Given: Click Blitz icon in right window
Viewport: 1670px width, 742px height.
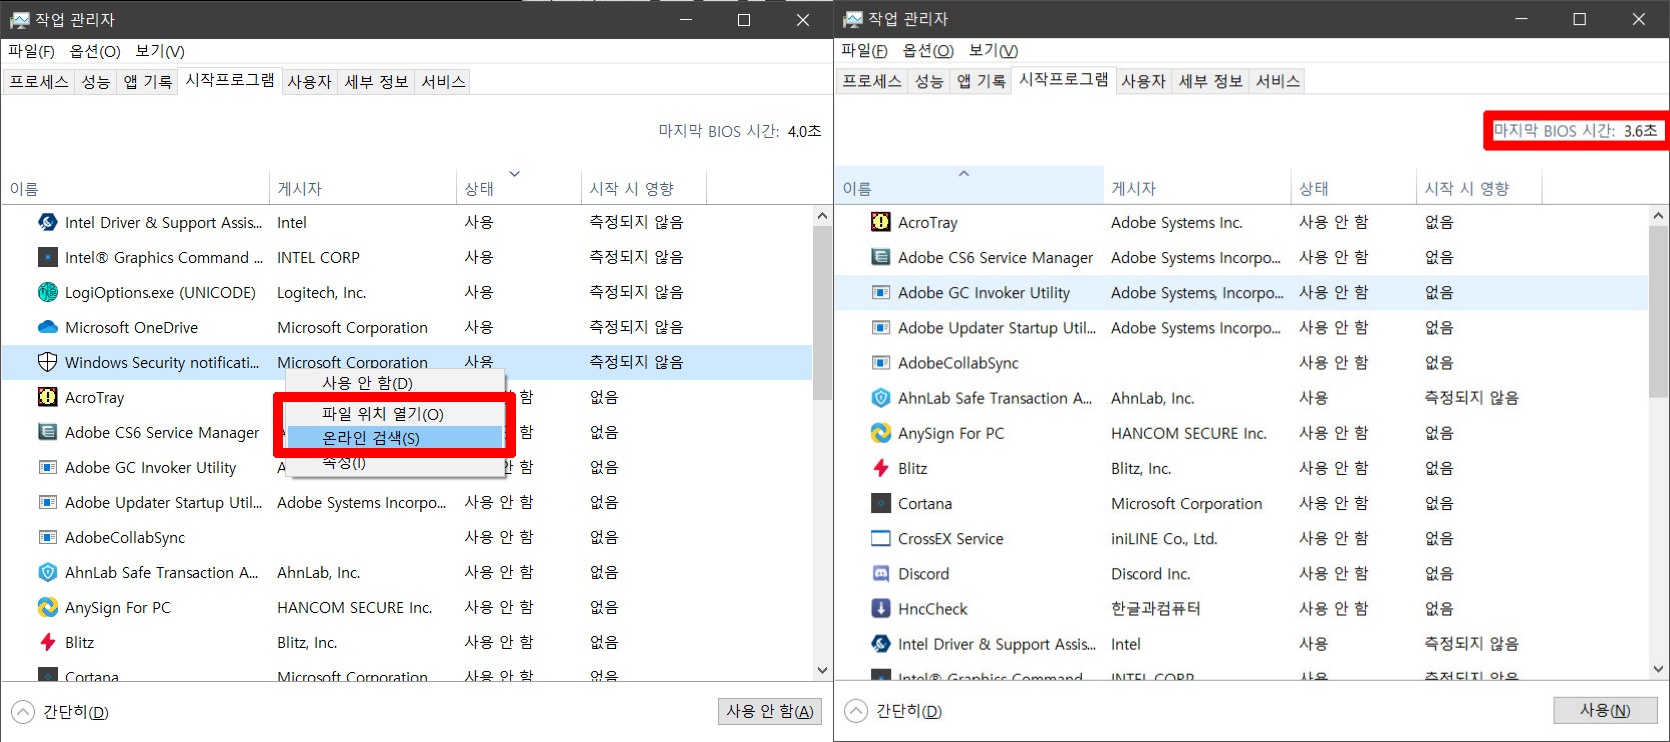Looking at the screenshot, I should coord(880,468).
